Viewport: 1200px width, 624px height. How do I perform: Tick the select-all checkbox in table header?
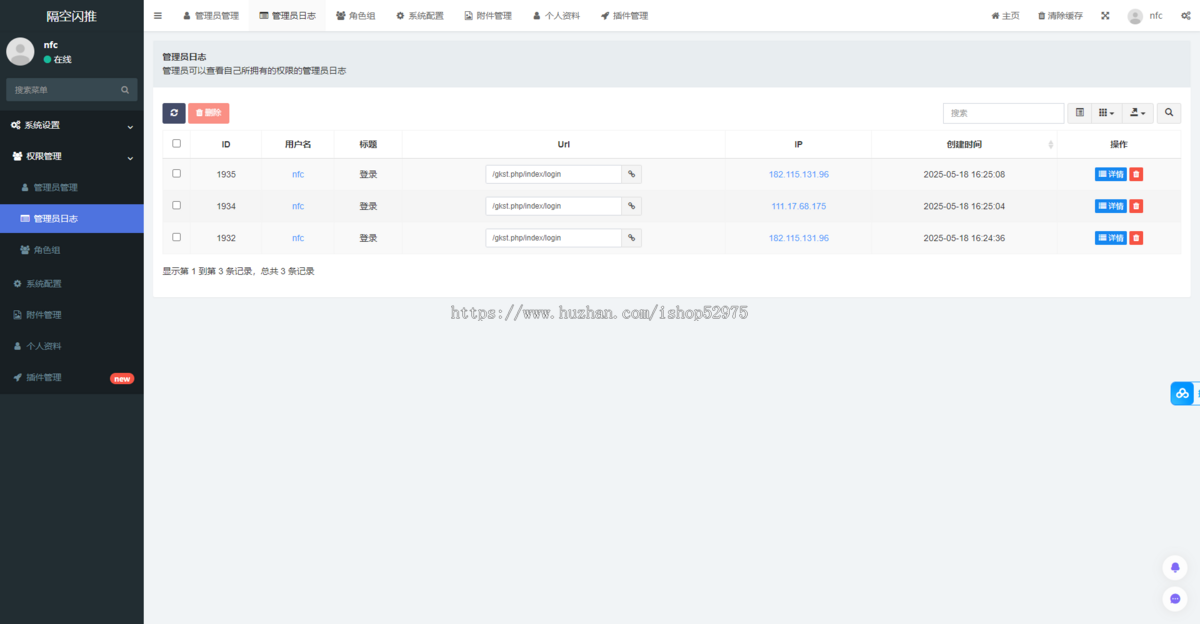coord(177,144)
